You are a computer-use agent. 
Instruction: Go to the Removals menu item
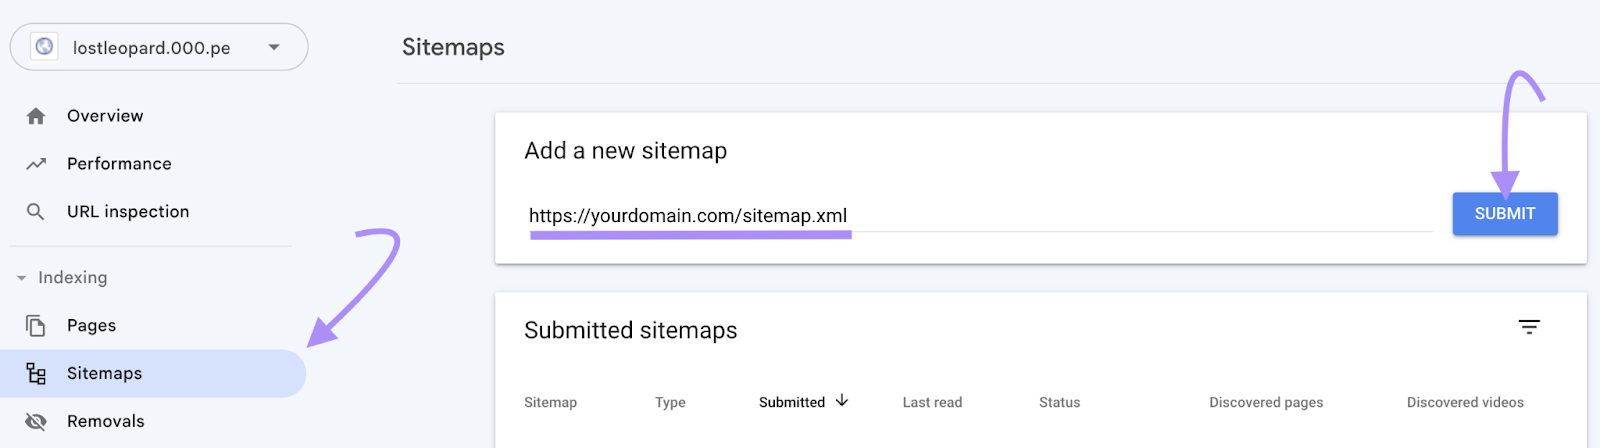pos(105,422)
